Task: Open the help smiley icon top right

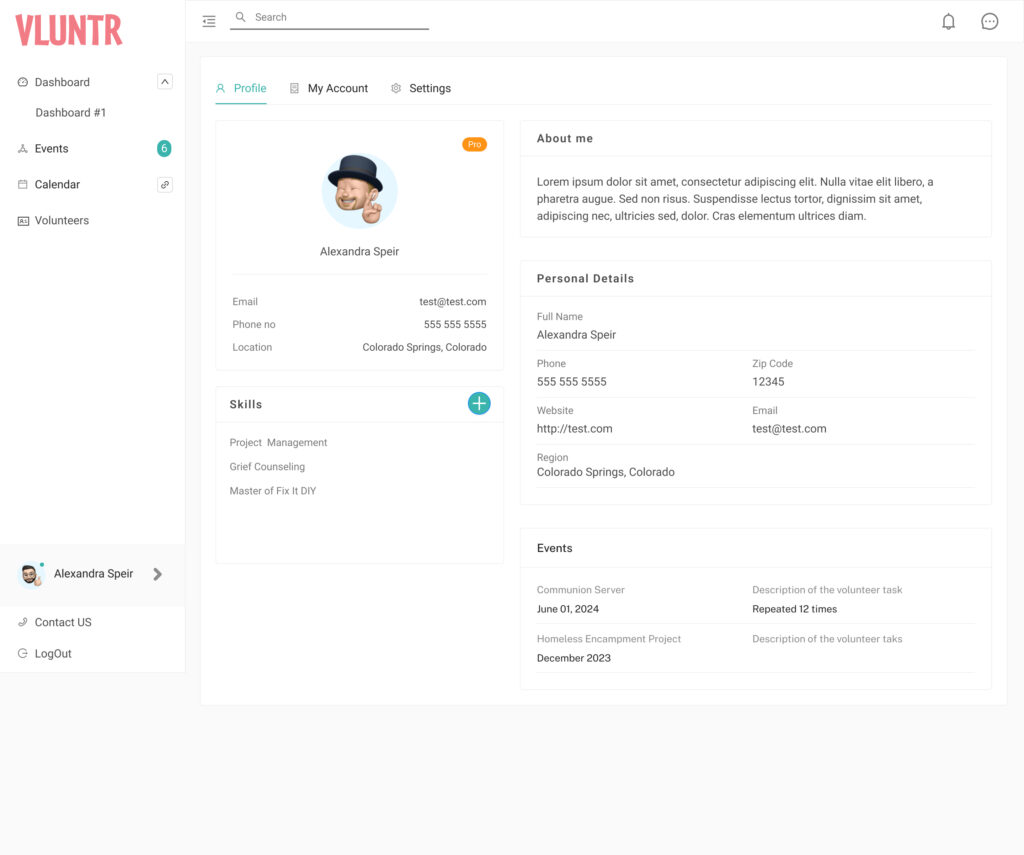Action: click(x=989, y=20)
